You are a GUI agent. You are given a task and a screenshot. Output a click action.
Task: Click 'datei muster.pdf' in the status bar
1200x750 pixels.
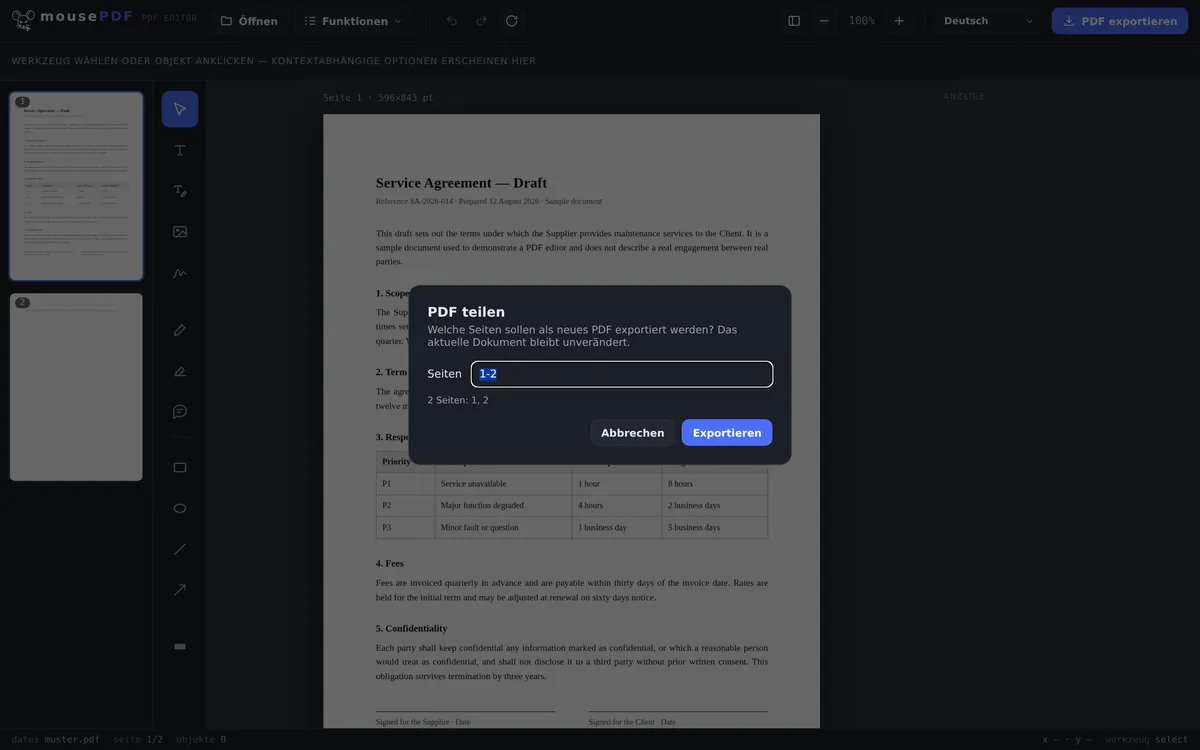coord(55,740)
